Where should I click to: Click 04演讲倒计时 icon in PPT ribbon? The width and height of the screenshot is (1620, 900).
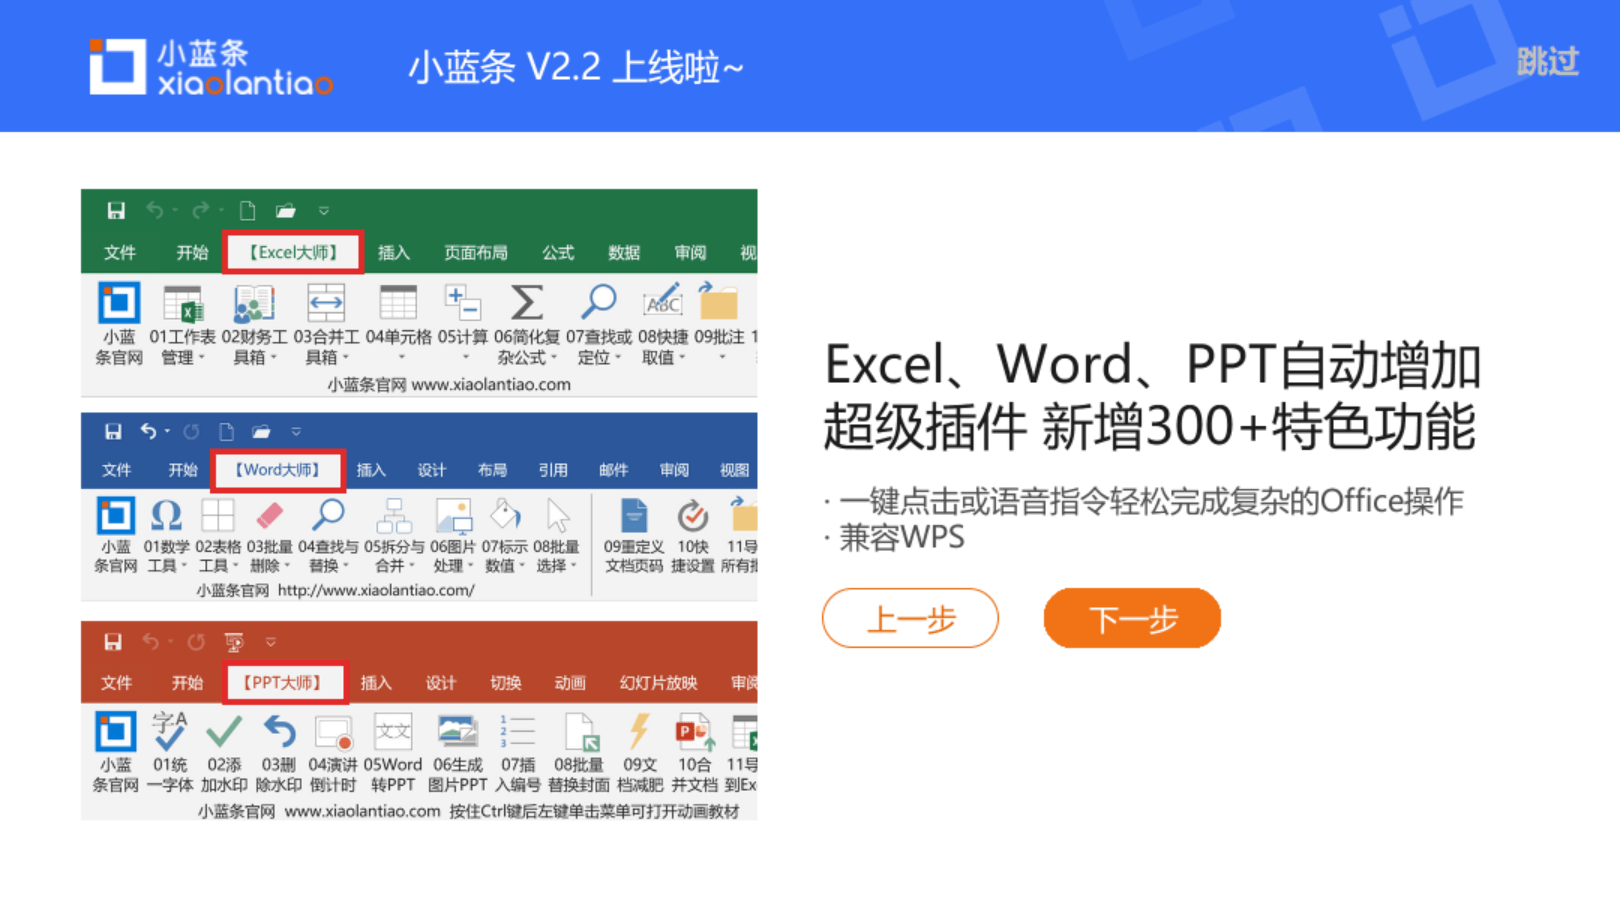[x=333, y=732]
